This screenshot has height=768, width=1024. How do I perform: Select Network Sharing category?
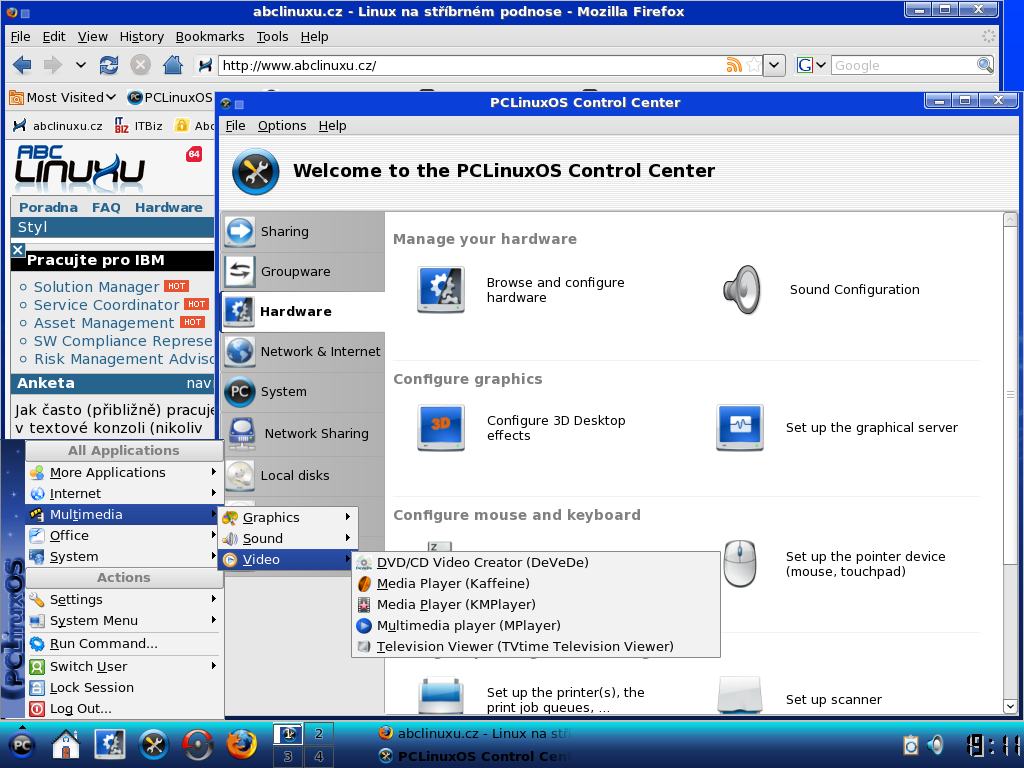point(303,434)
